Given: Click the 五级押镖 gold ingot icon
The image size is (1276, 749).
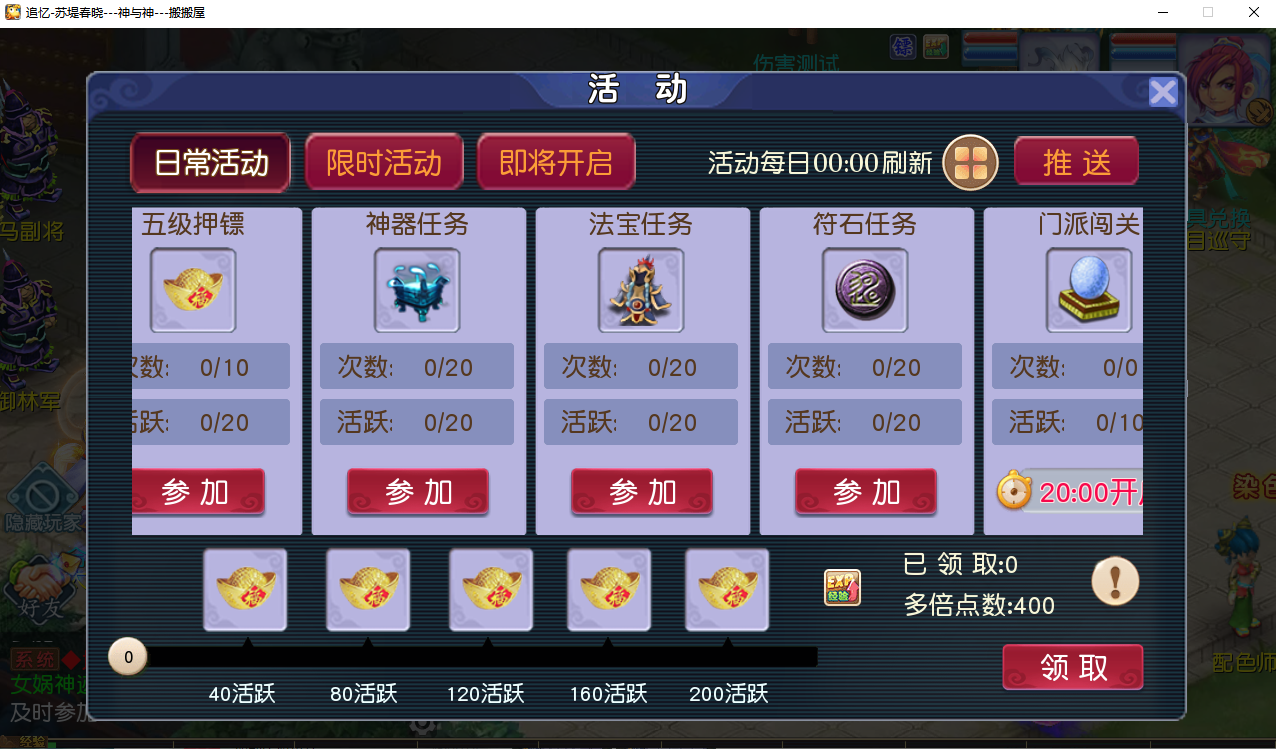Looking at the screenshot, I should (193, 290).
